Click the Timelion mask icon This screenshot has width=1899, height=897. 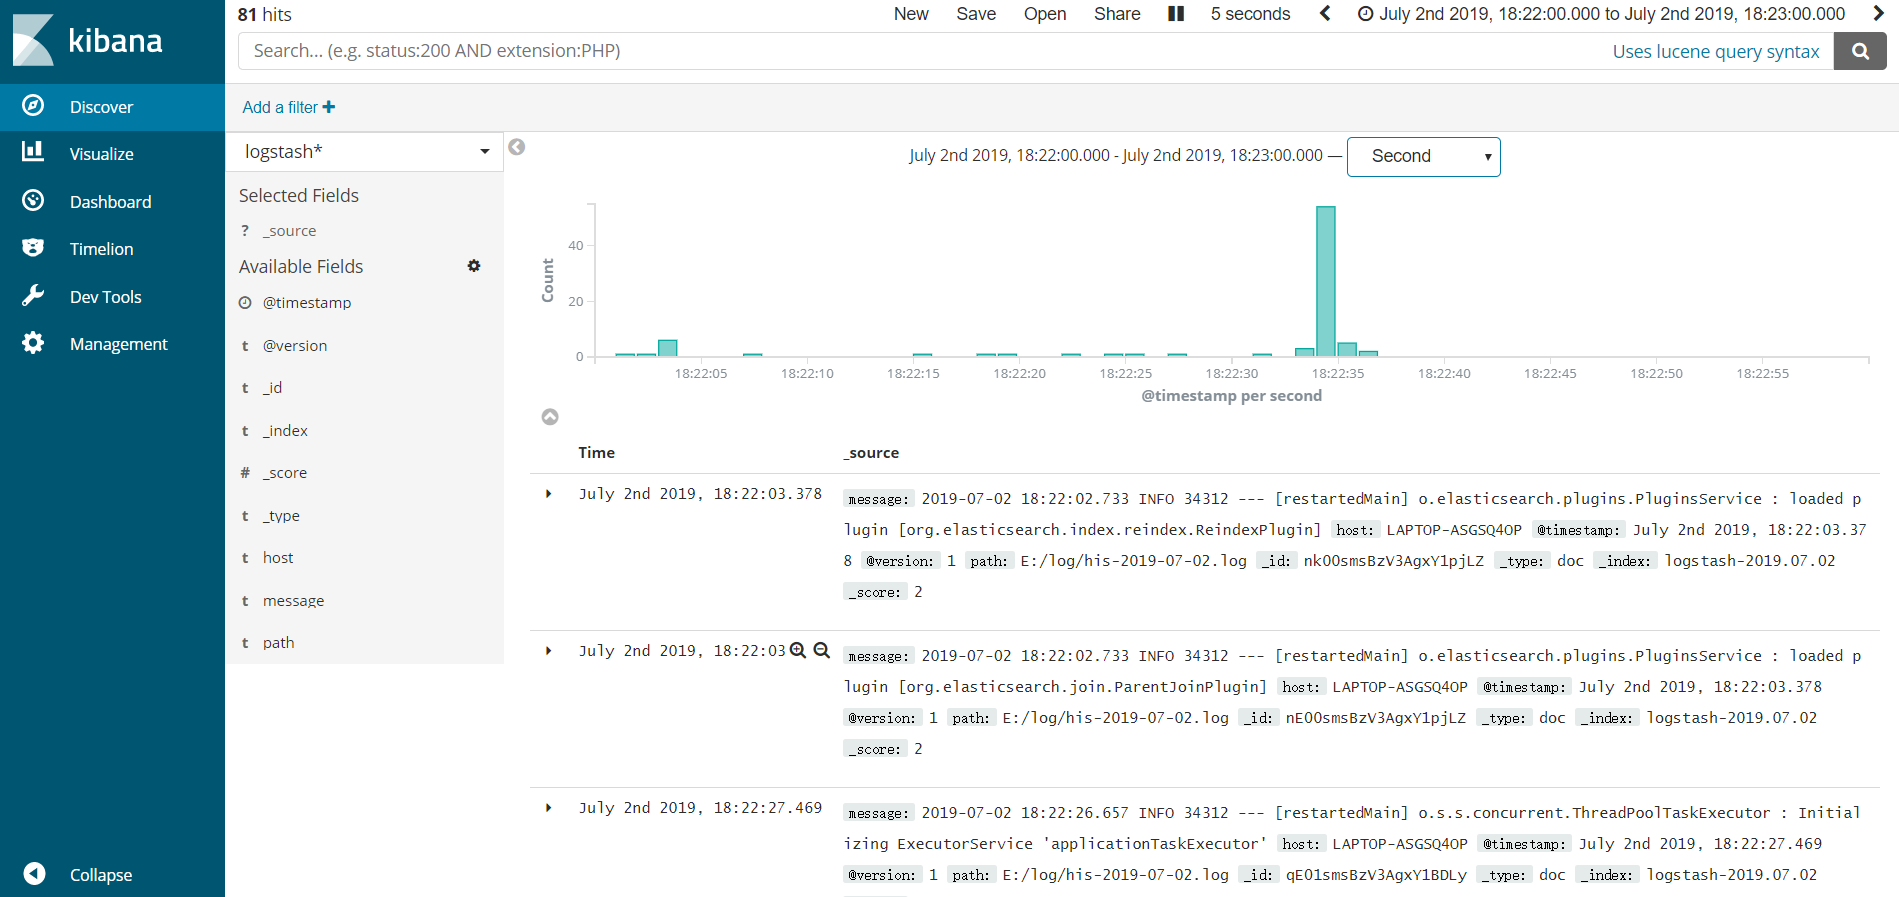click(x=33, y=247)
